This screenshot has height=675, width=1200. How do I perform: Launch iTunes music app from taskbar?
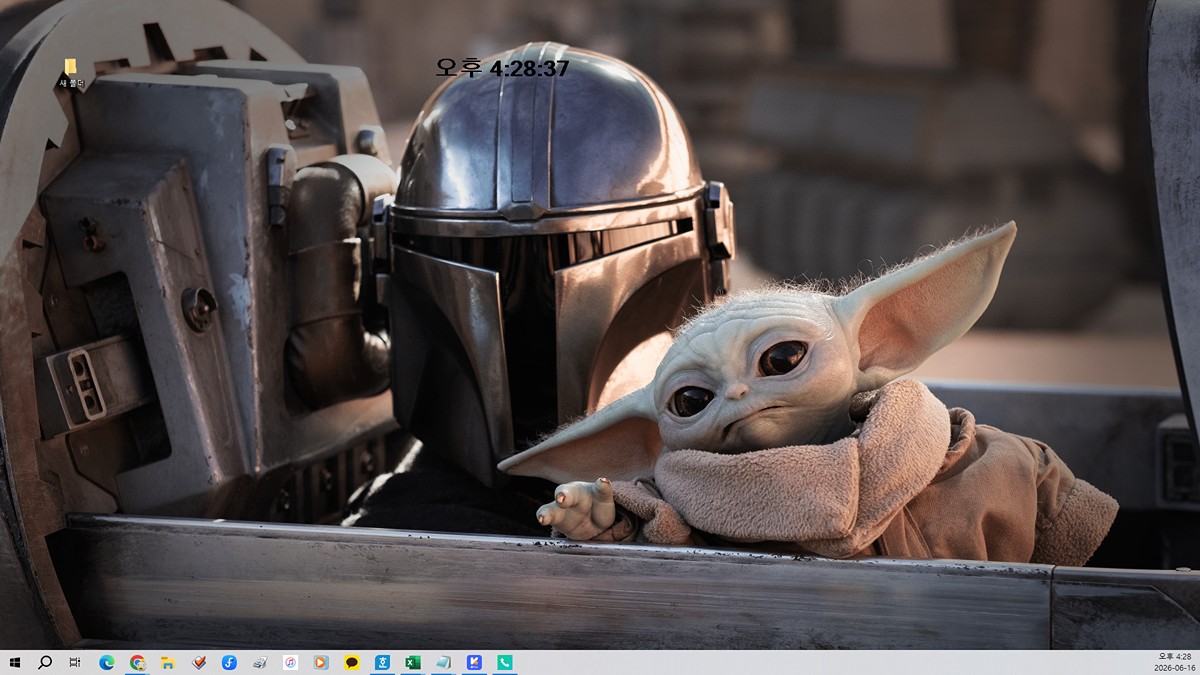coord(290,662)
